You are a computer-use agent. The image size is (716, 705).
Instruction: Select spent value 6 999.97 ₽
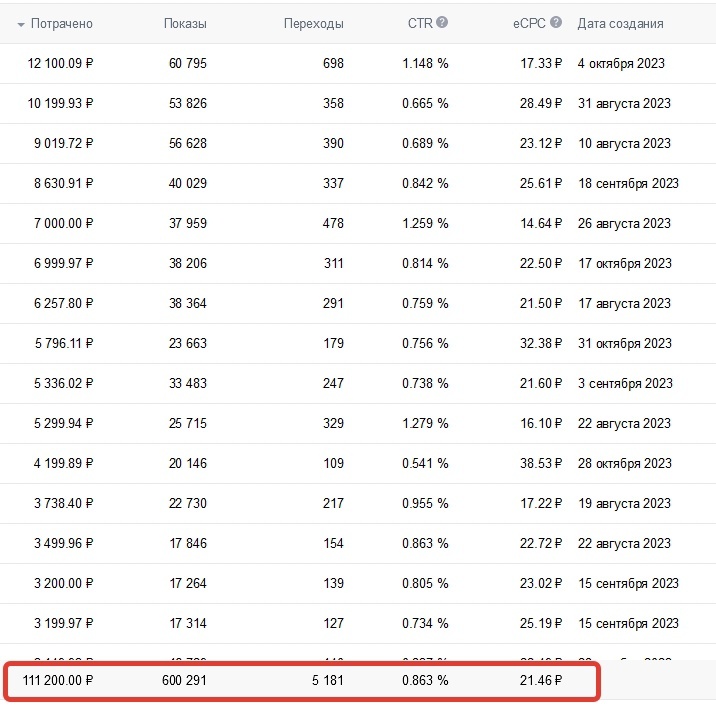(x=63, y=263)
